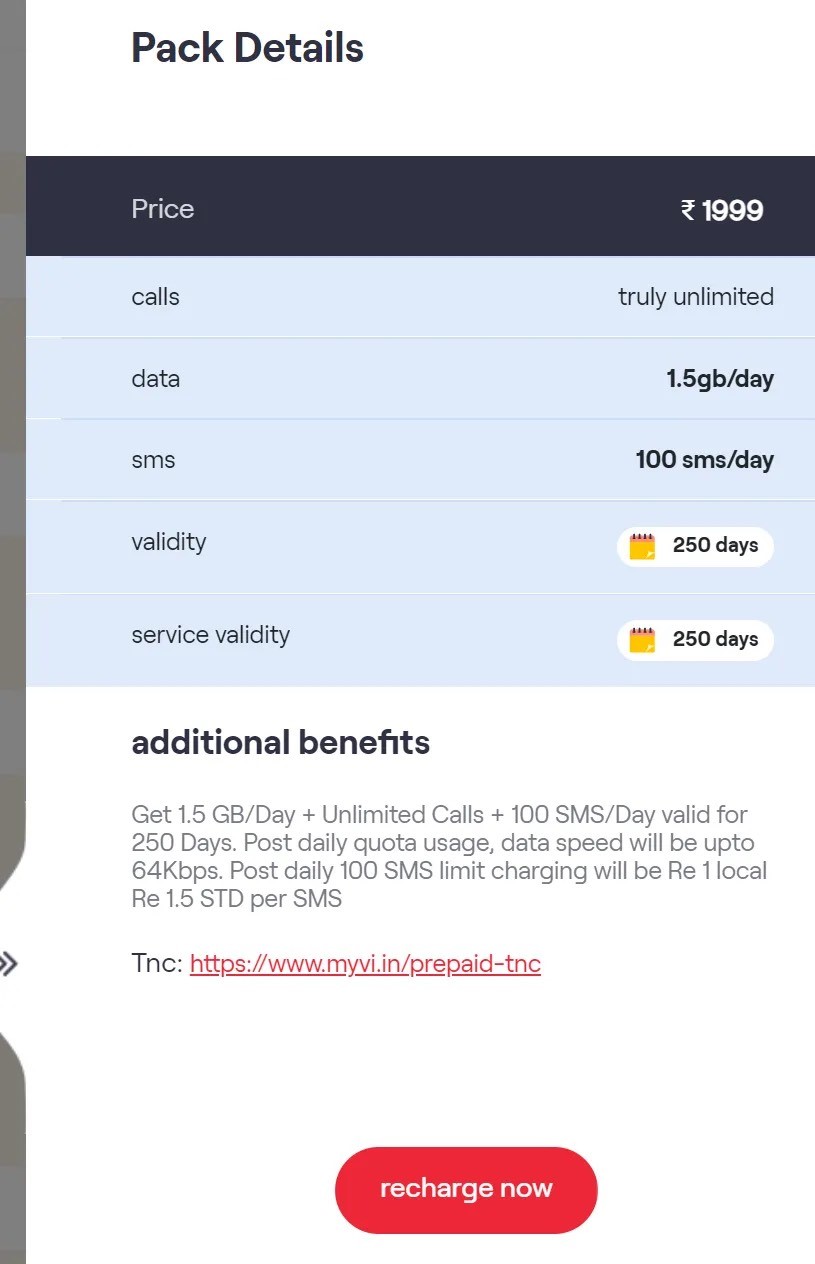This screenshot has width=815, height=1264.
Task: Open the Pack Details header tab
Action: point(247,47)
